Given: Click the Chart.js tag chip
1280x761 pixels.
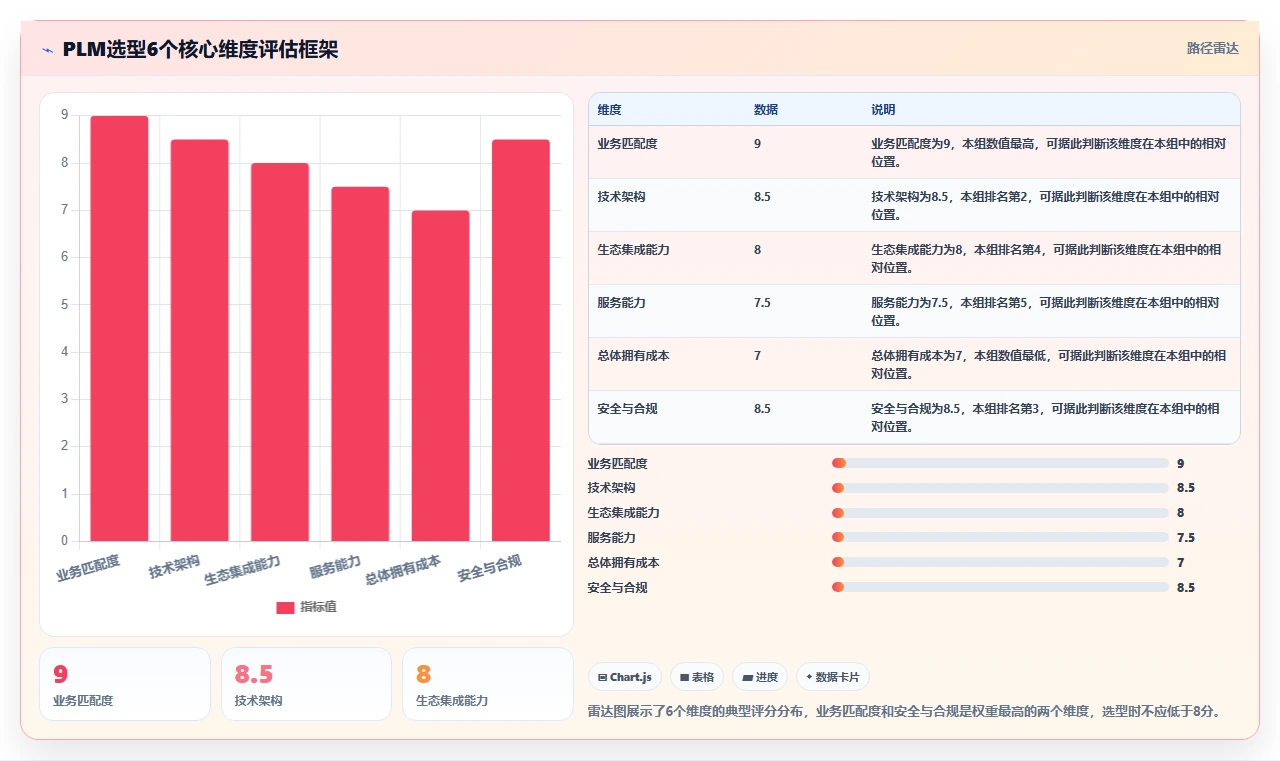Looking at the screenshot, I should click(x=625, y=677).
